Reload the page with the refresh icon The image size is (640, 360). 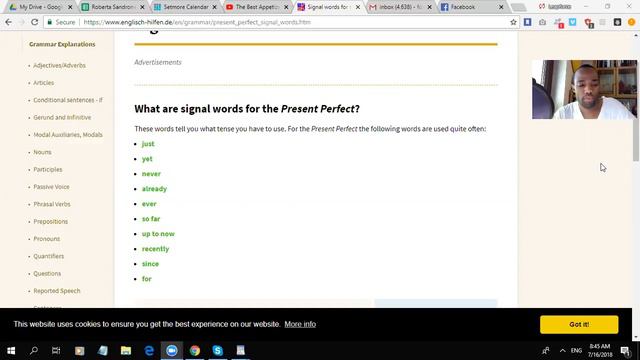(x=34, y=22)
